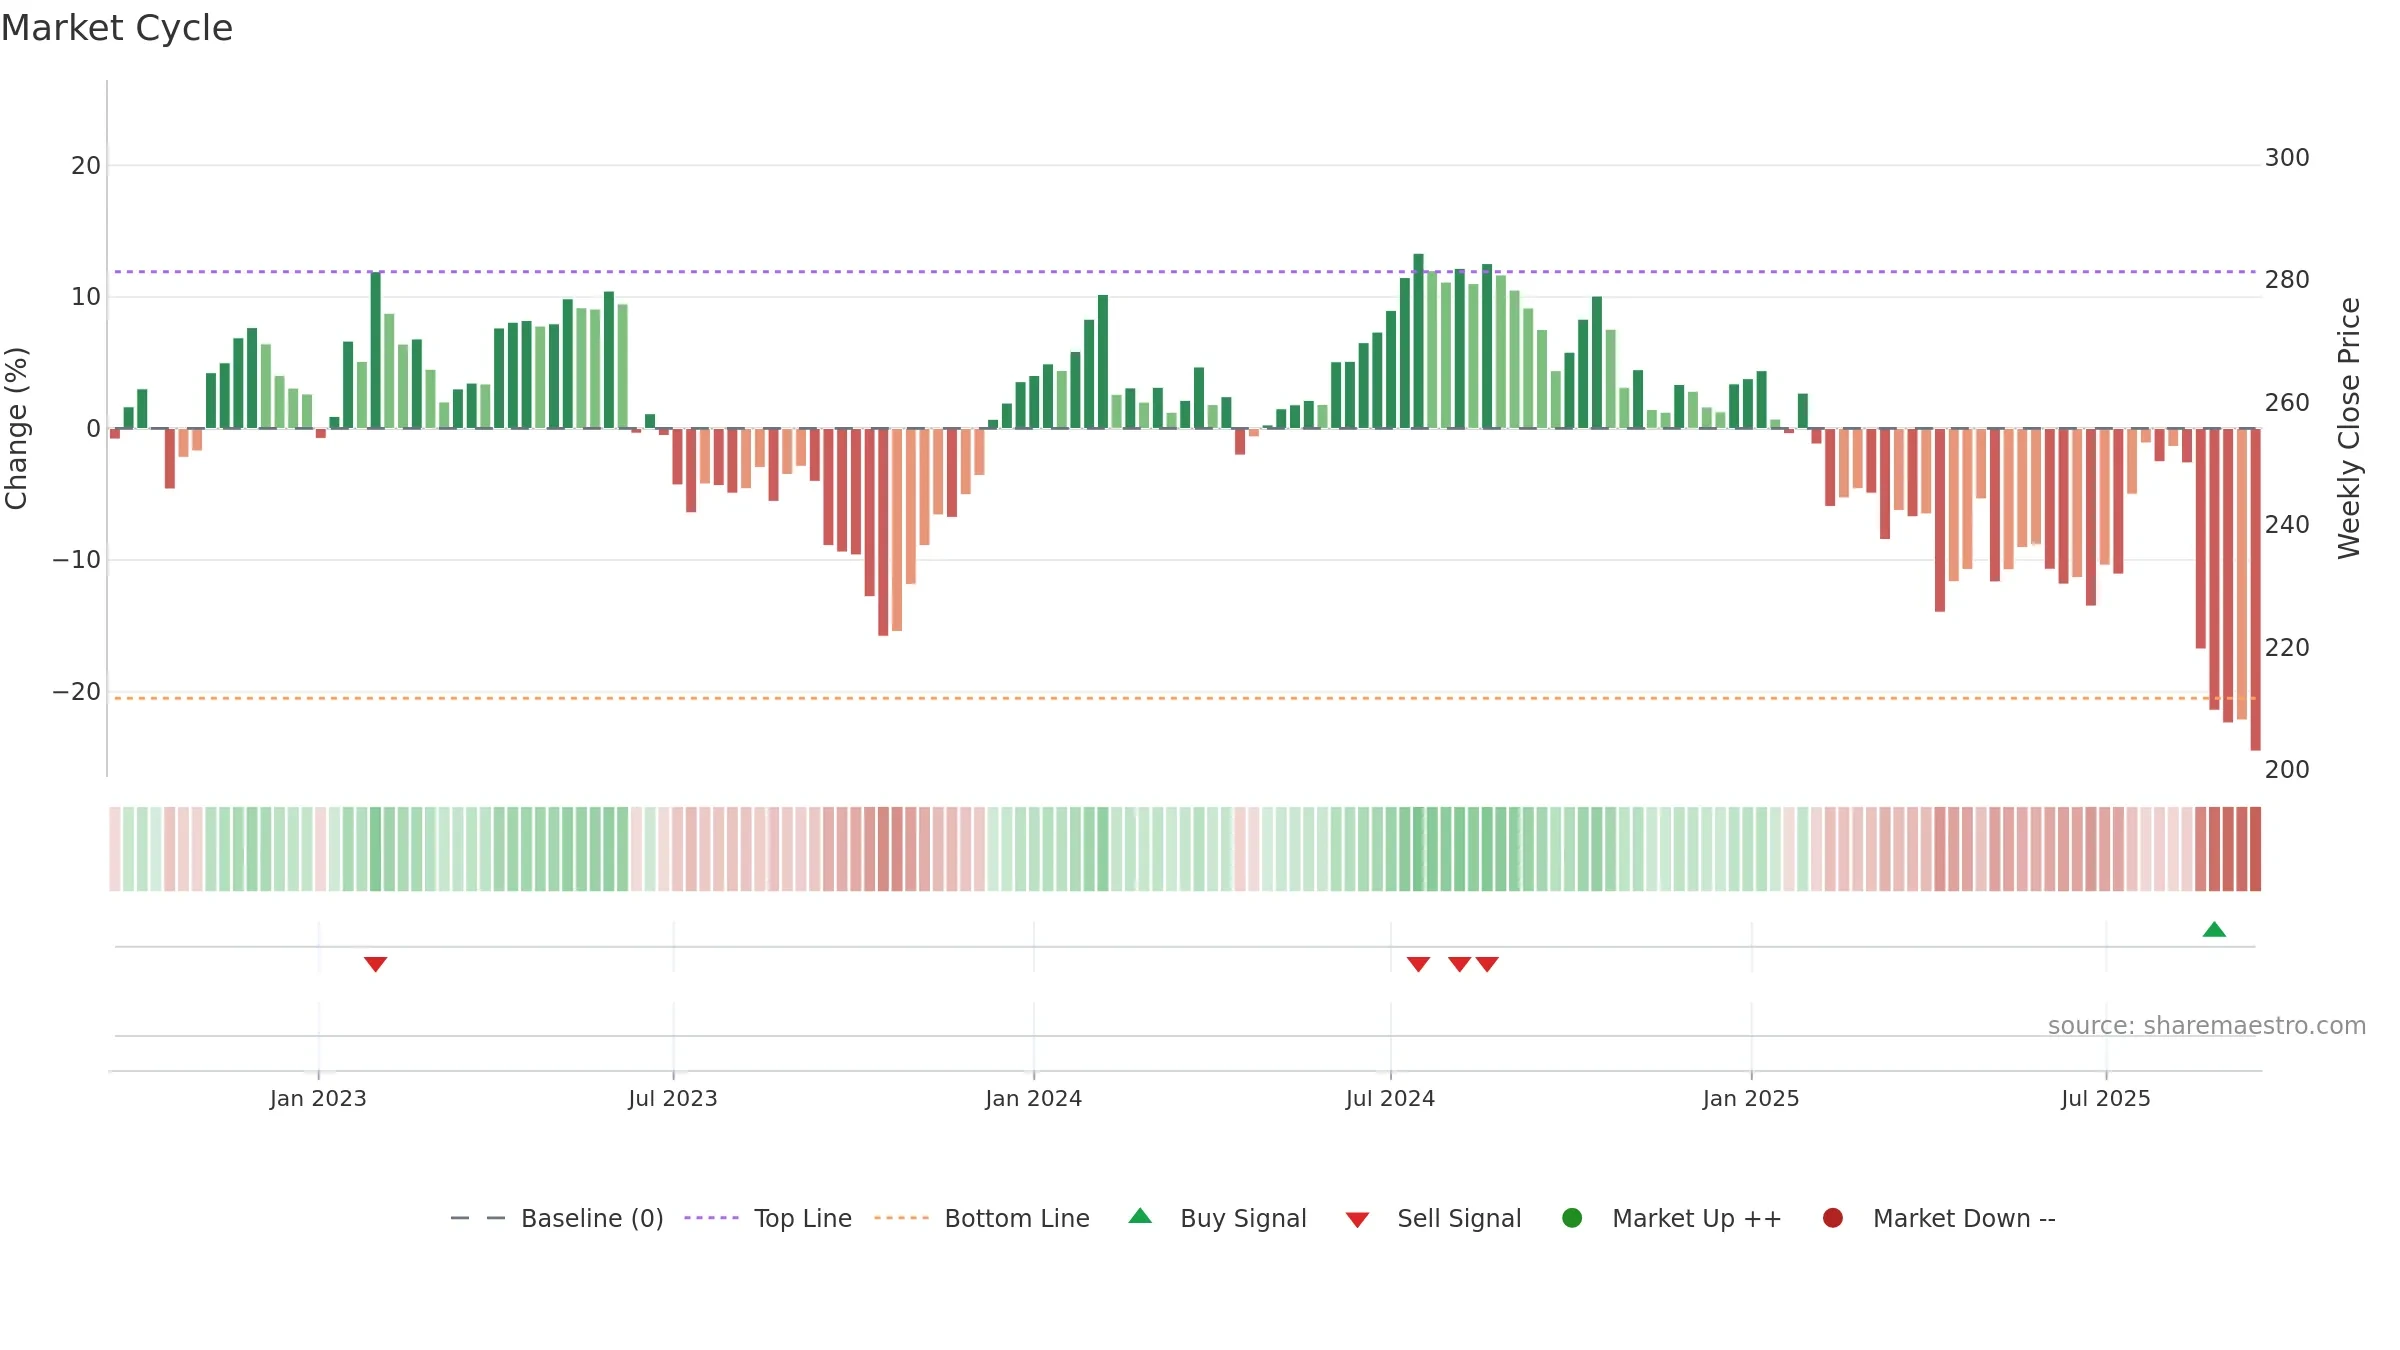
Task: Toggle the Market Down -- legend entry
Action: point(1939,1218)
